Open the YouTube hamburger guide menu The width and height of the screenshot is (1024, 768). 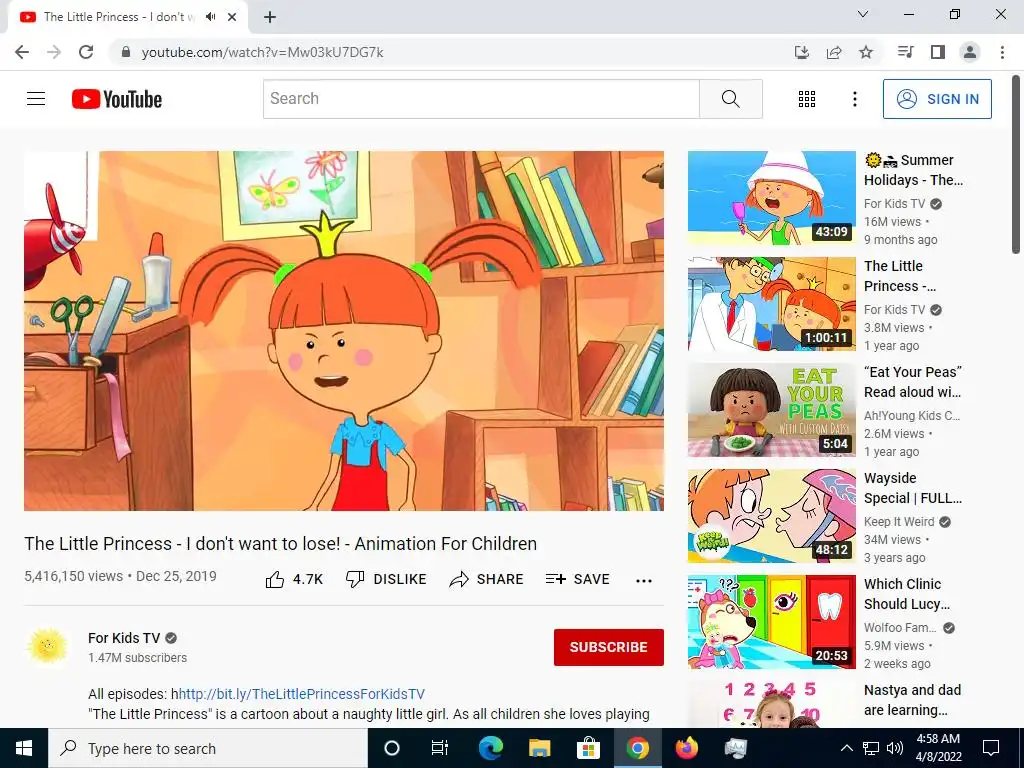pyautogui.click(x=36, y=99)
